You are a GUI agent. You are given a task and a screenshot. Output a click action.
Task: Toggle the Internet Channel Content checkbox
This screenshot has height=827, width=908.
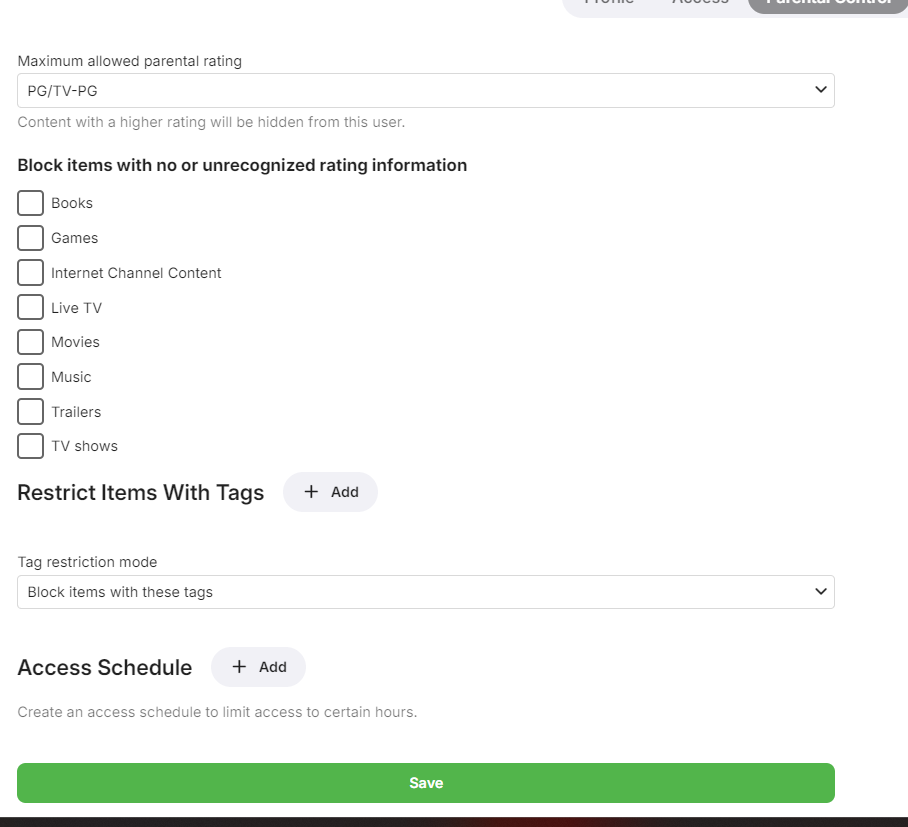31,273
